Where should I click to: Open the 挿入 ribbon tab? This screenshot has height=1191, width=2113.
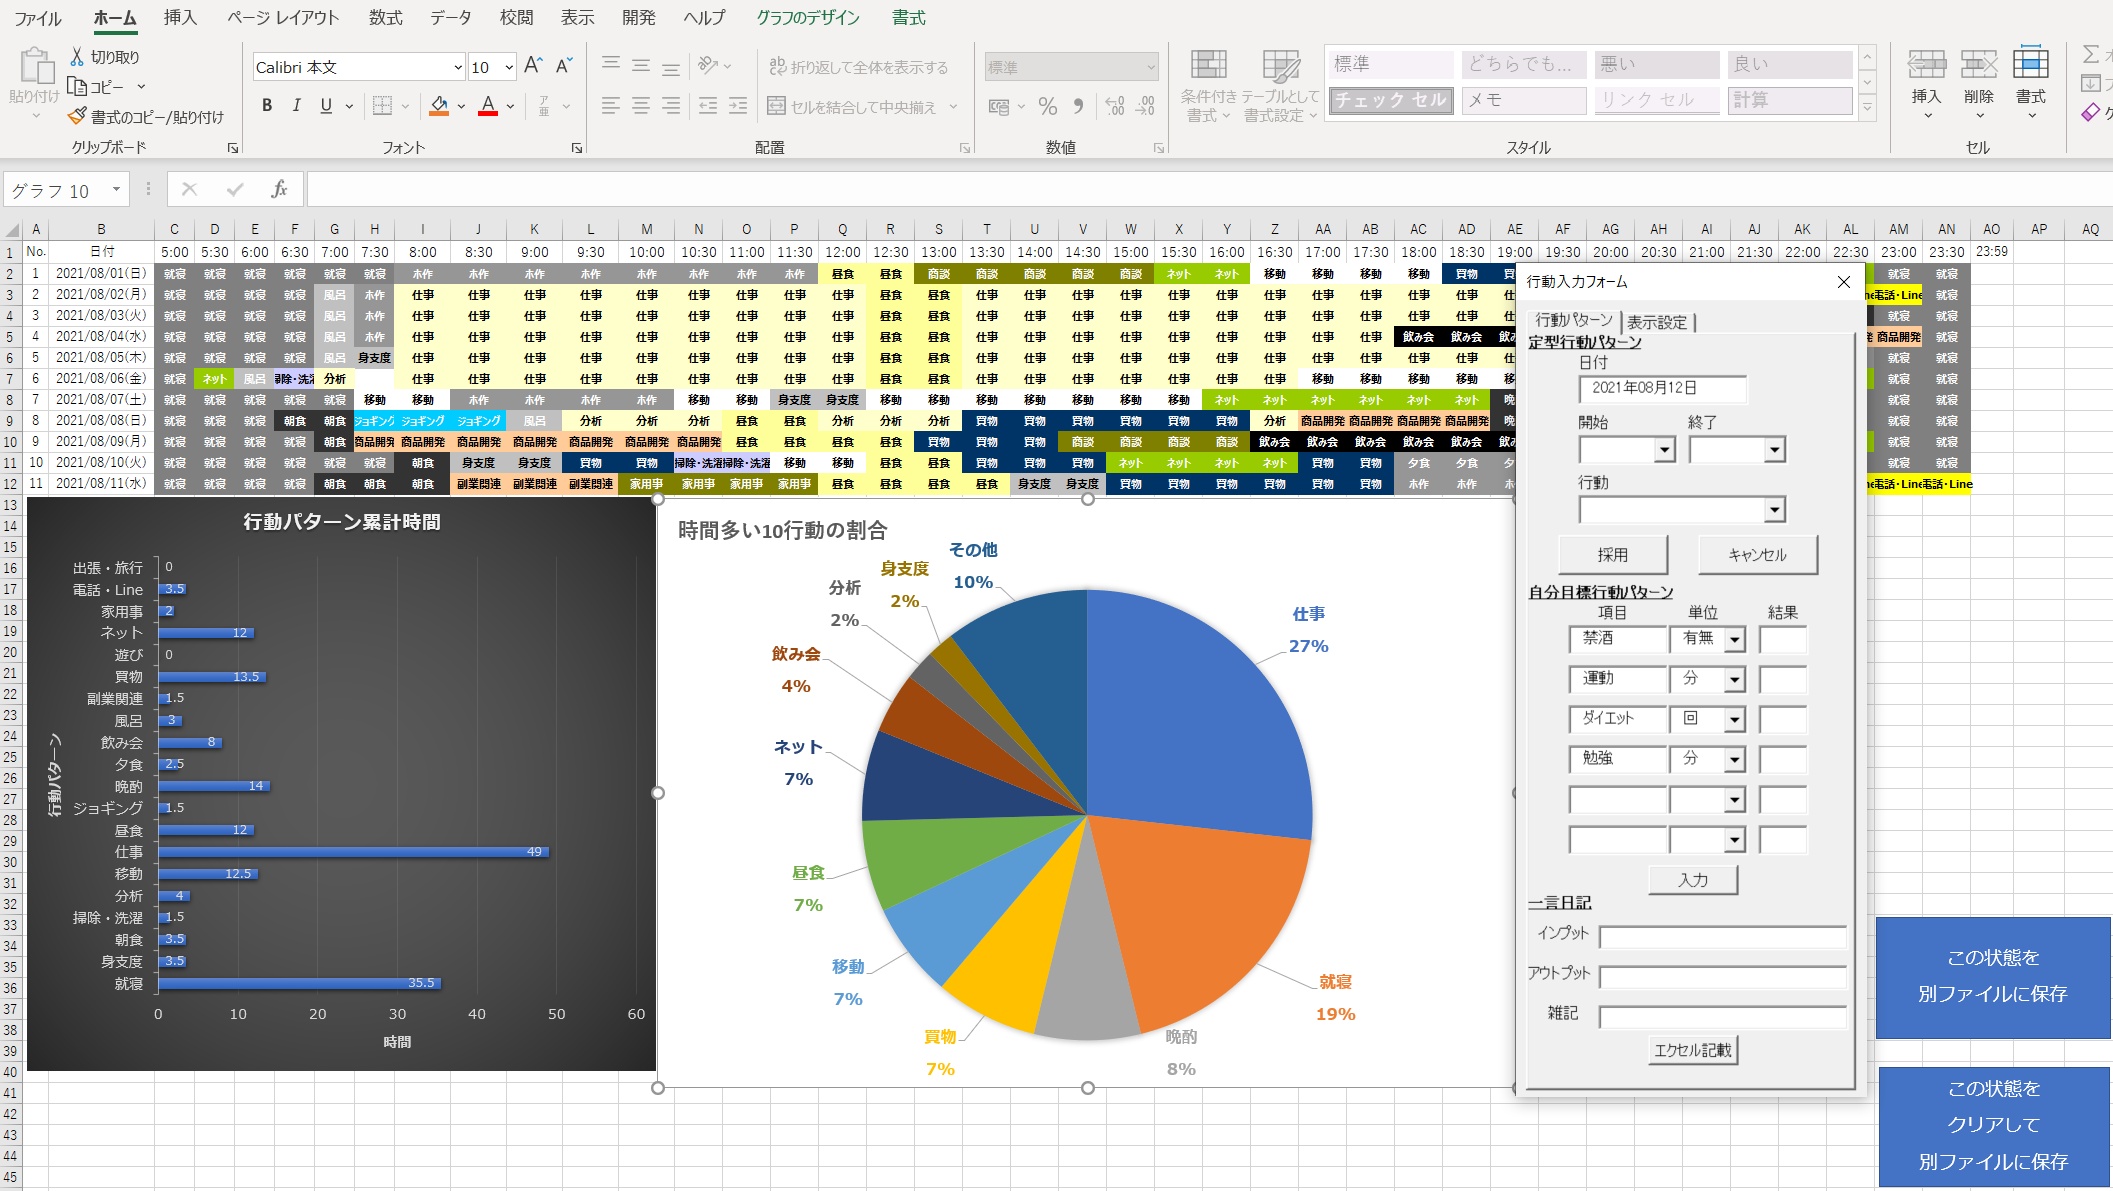tap(180, 18)
